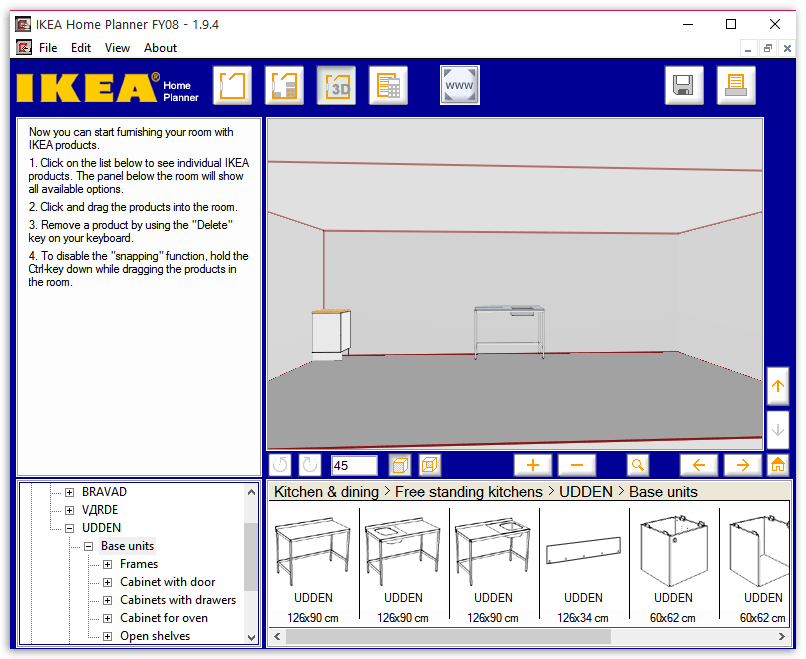Open the View menu
The height and width of the screenshot is (659, 806).
[117, 47]
